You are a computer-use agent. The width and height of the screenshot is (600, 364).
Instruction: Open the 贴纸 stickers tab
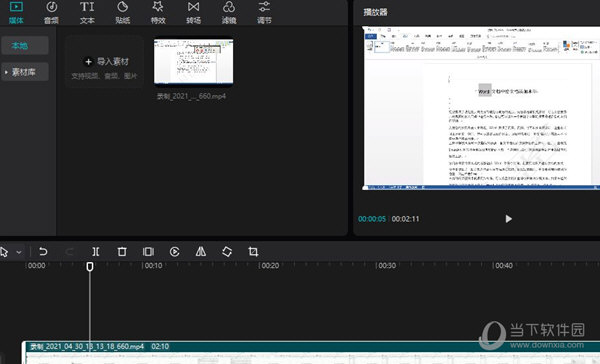122,13
